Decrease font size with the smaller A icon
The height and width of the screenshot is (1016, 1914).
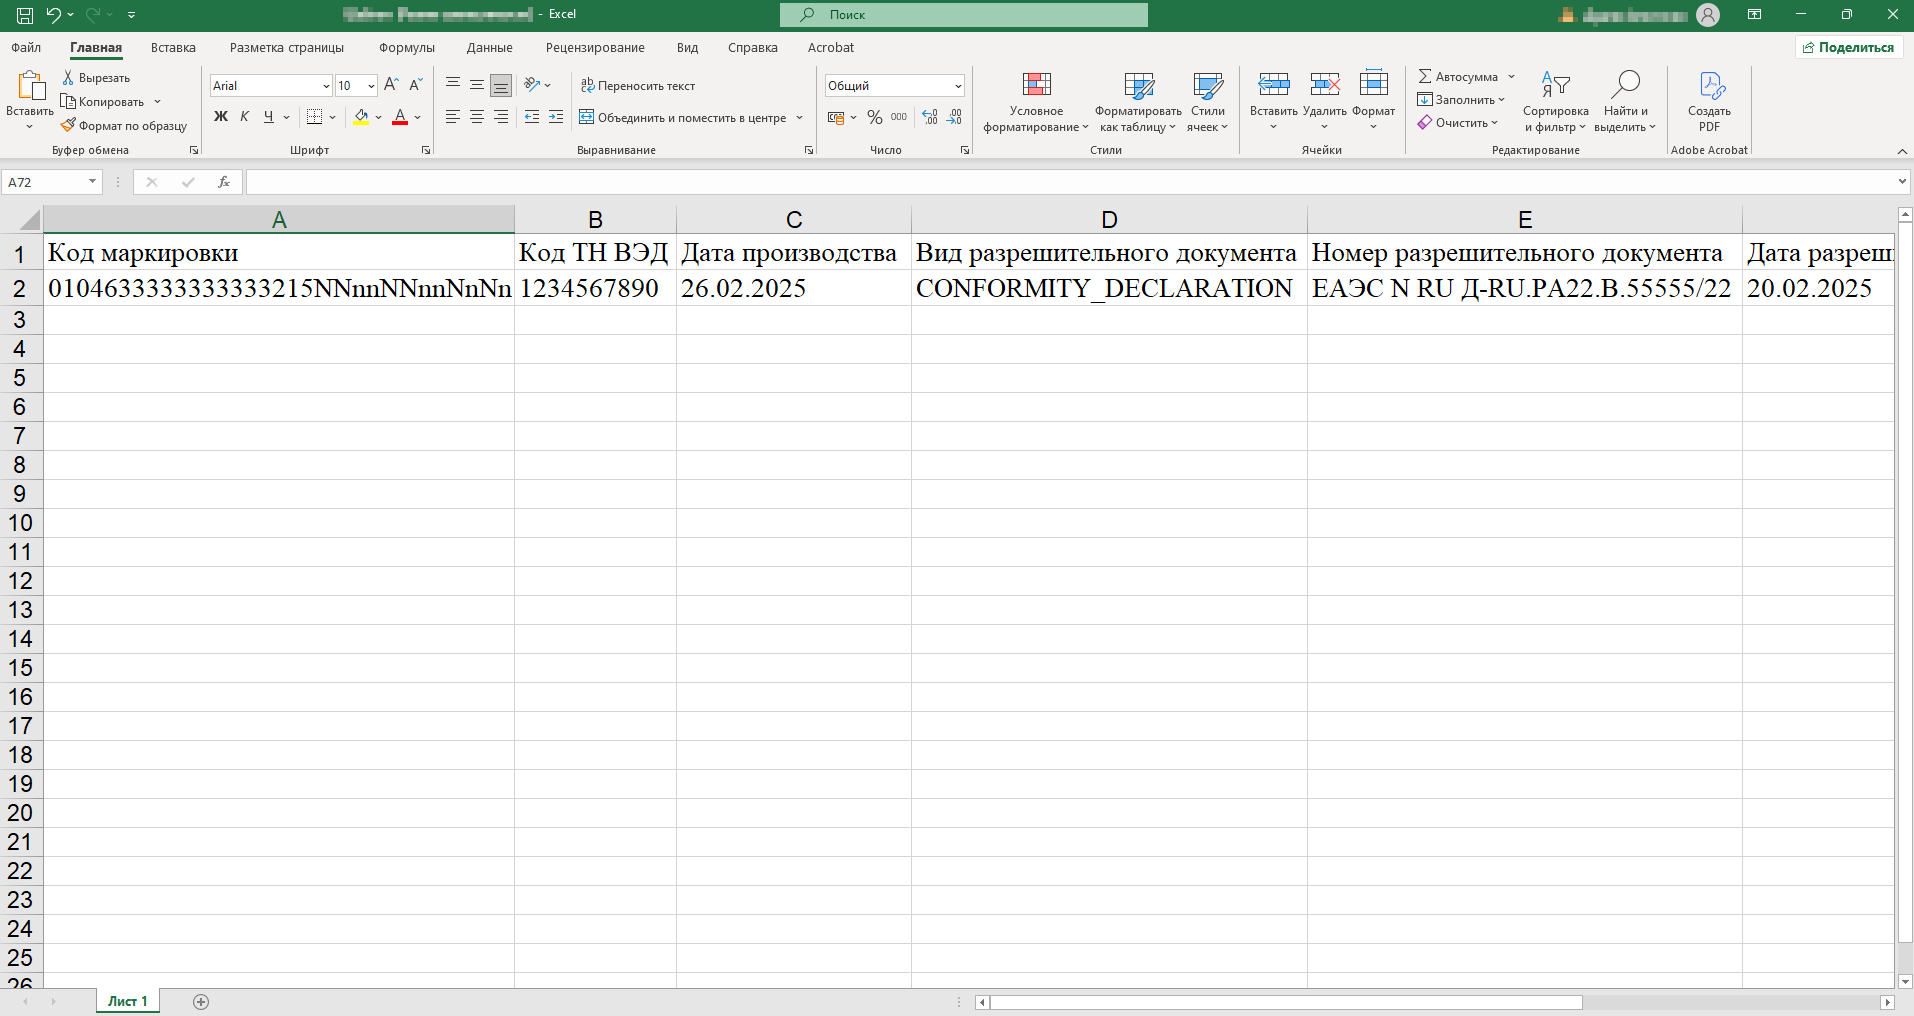click(416, 85)
